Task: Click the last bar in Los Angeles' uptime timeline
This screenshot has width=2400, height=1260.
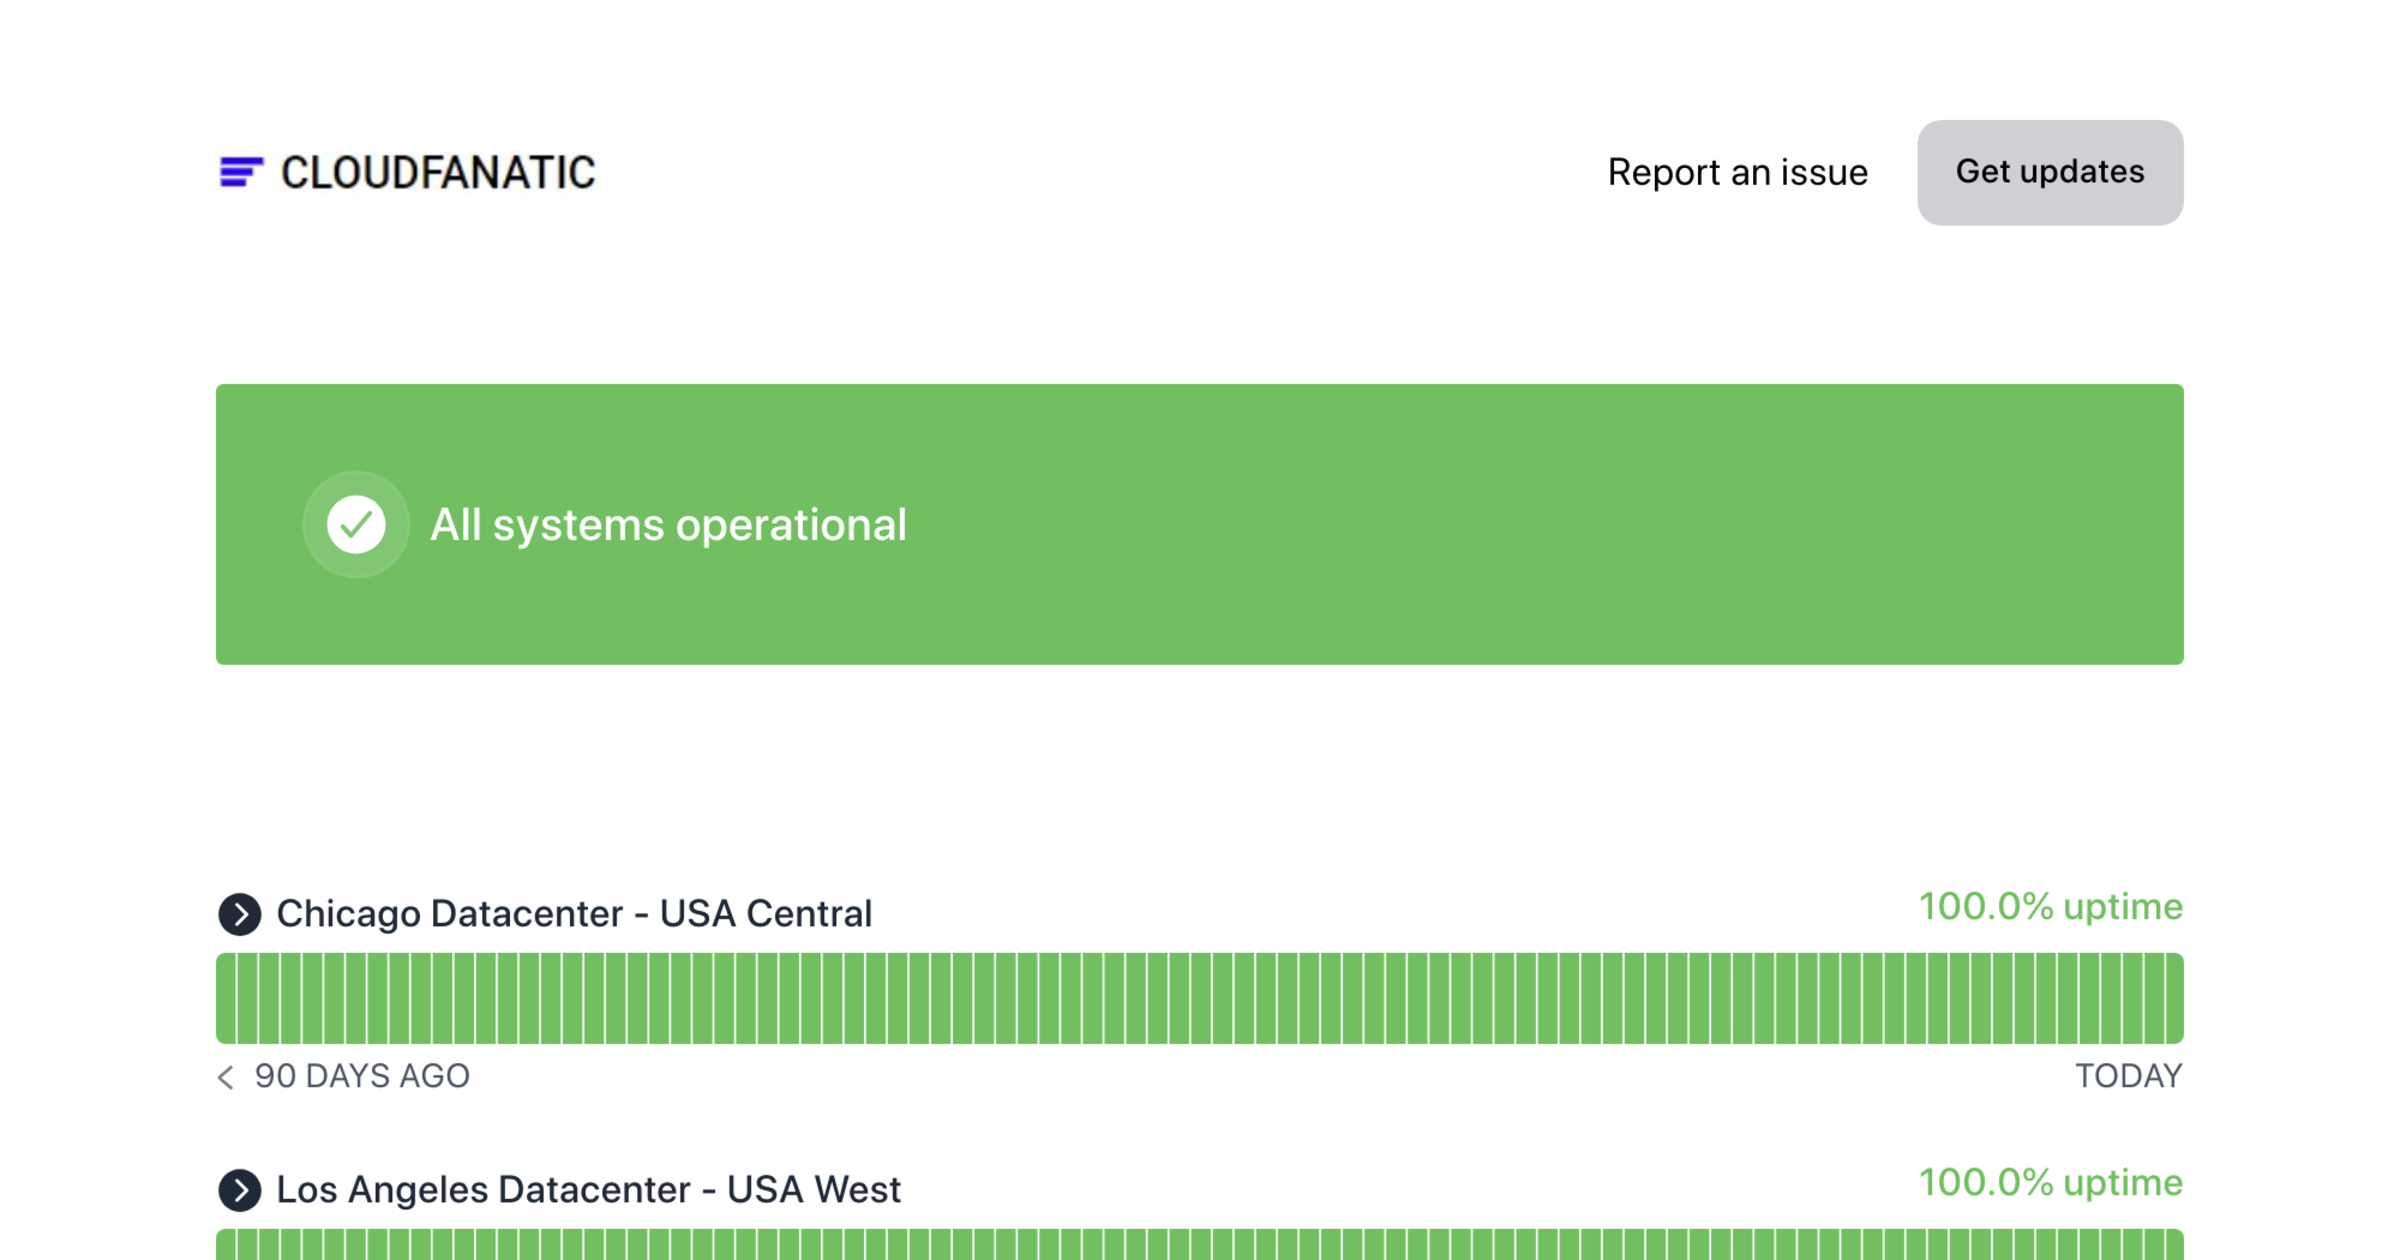Action: point(2174,1246)
